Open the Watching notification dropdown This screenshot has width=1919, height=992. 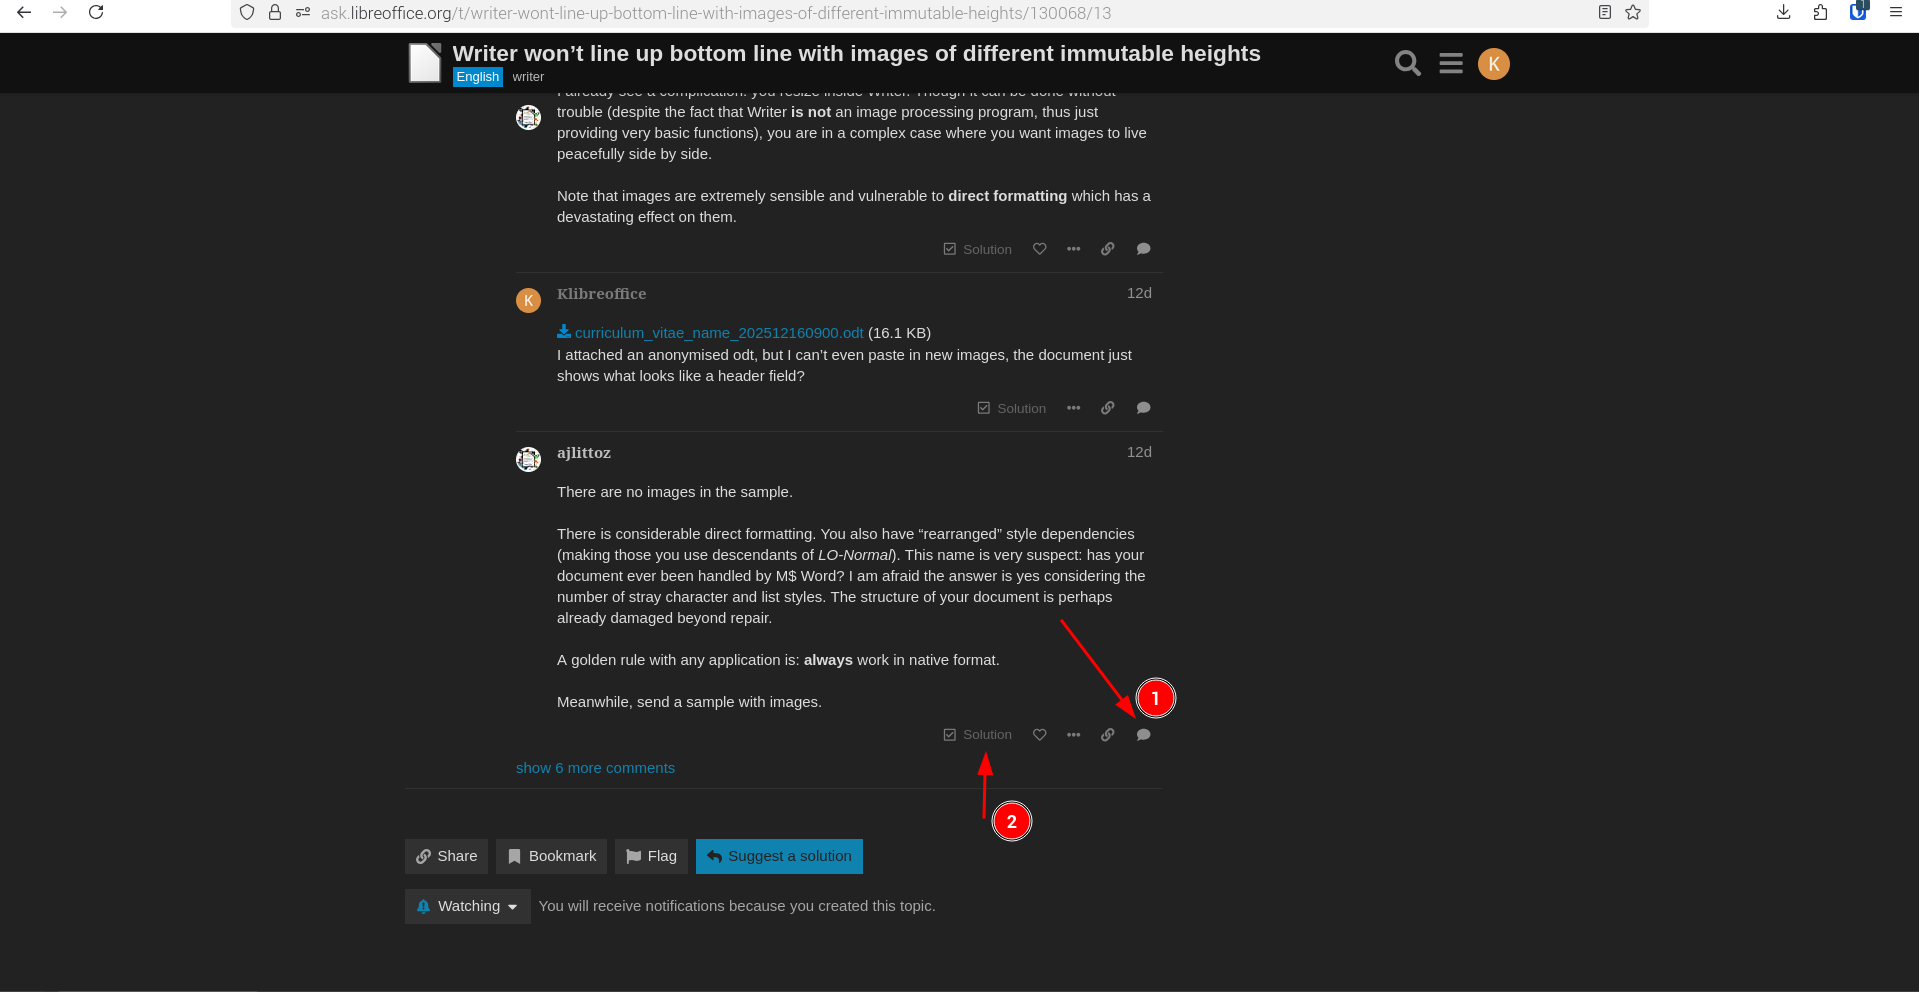467,906
